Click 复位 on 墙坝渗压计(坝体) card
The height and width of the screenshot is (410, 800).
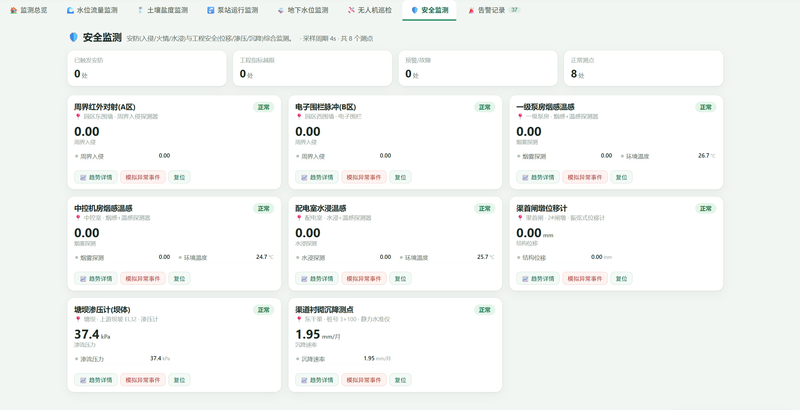click(x=179, y=380)
